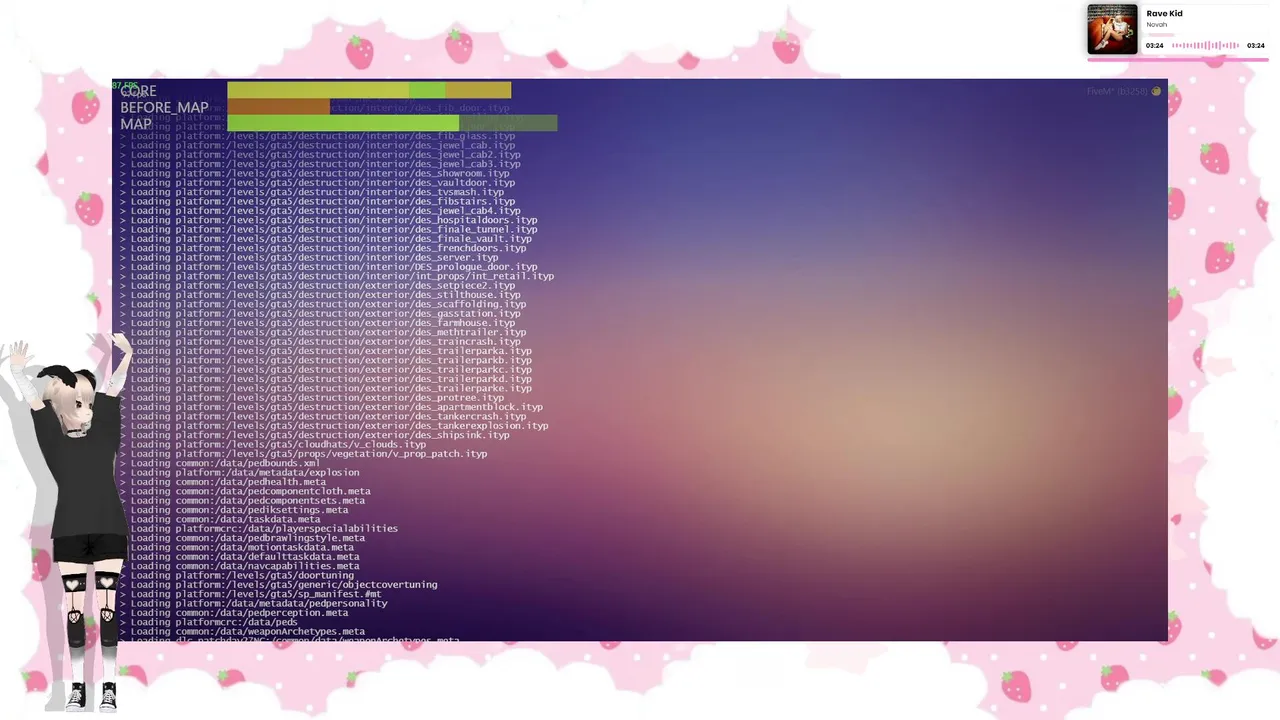Image resolution: width=1280 pixels, height=720 pixels.
Task: Click log line des_finale_vault.ityp
Action: click(x=326, y=239)
